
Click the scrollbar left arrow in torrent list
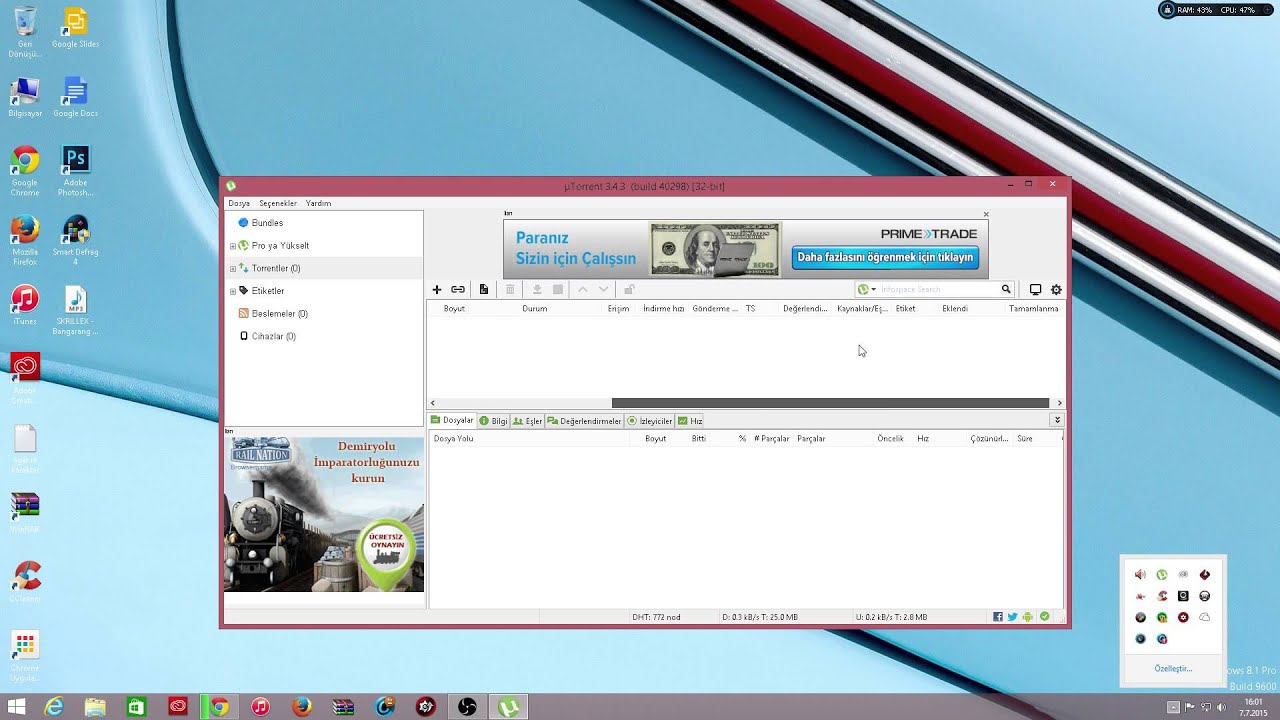[432, 403]
